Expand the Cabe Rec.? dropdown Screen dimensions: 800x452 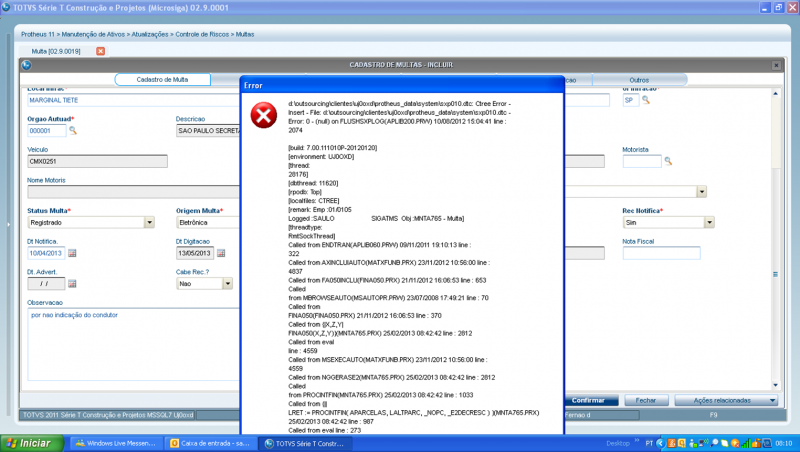pos(228,284)
